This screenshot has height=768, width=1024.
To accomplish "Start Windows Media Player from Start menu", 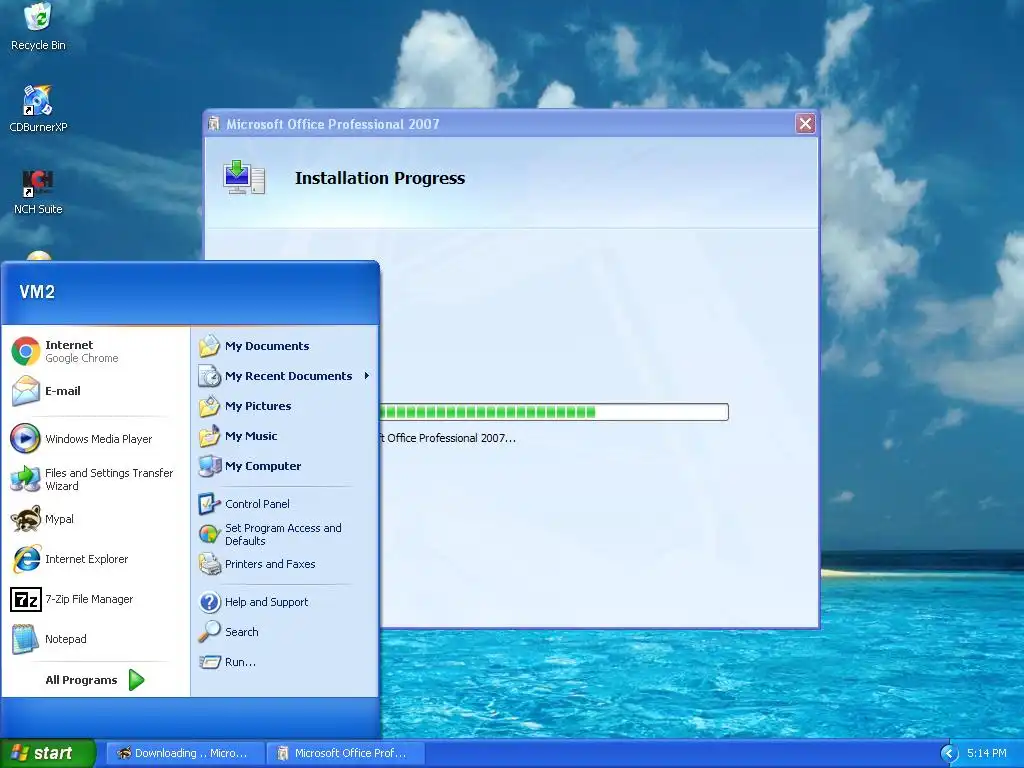I will point(82,439).
